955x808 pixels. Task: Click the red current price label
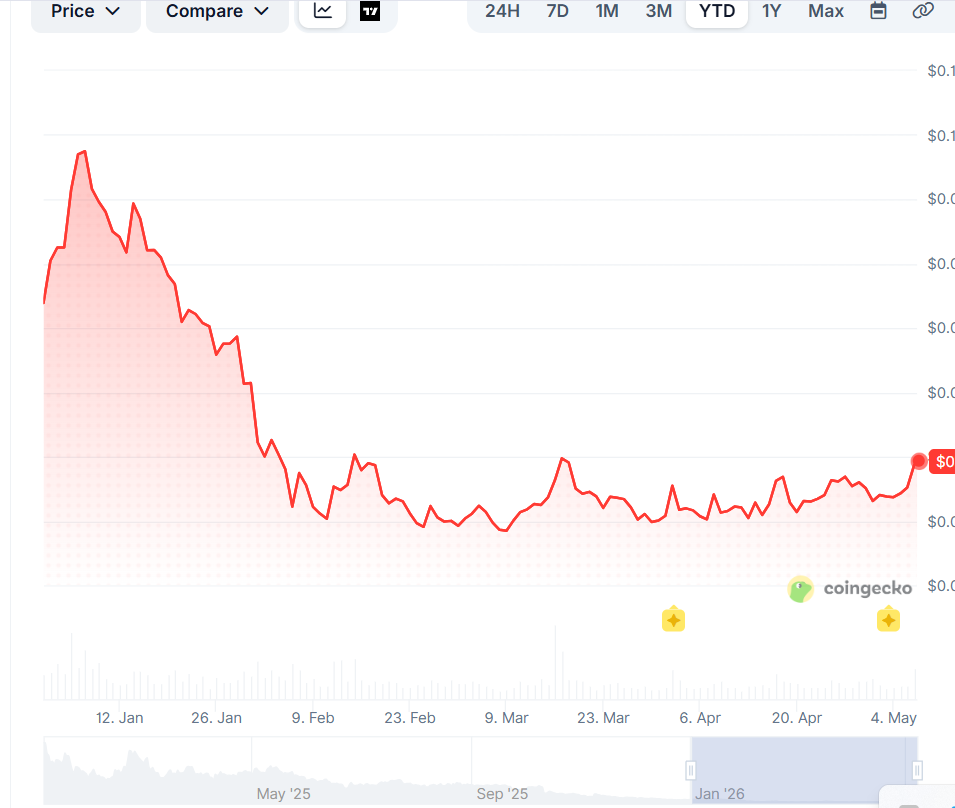click(942, 462)
